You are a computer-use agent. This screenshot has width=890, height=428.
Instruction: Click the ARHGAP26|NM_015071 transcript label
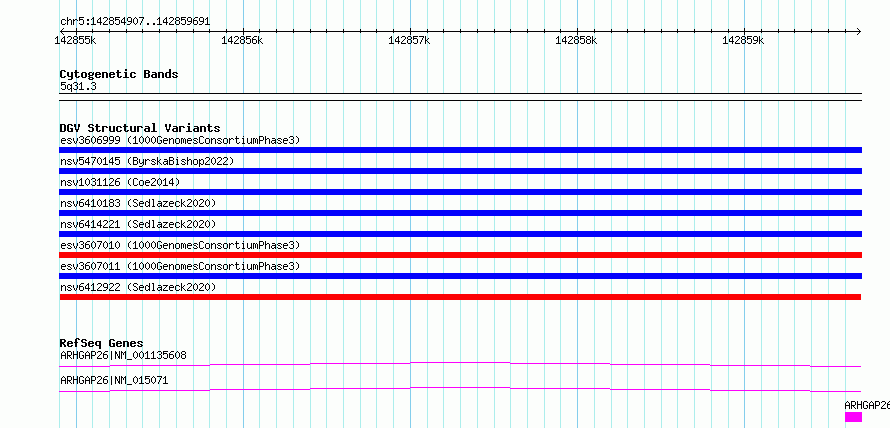114,380
